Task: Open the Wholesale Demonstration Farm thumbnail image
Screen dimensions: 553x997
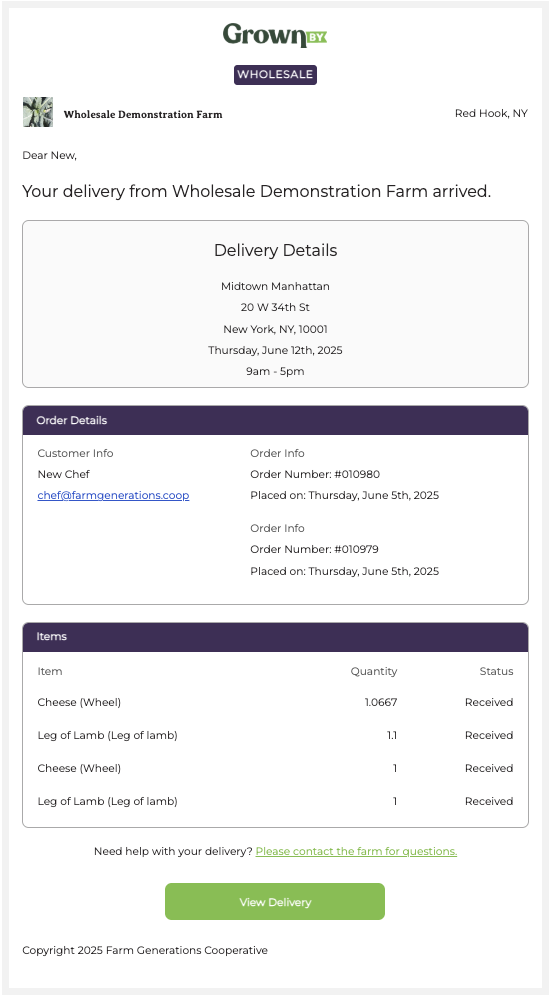Action: point(38,112)
